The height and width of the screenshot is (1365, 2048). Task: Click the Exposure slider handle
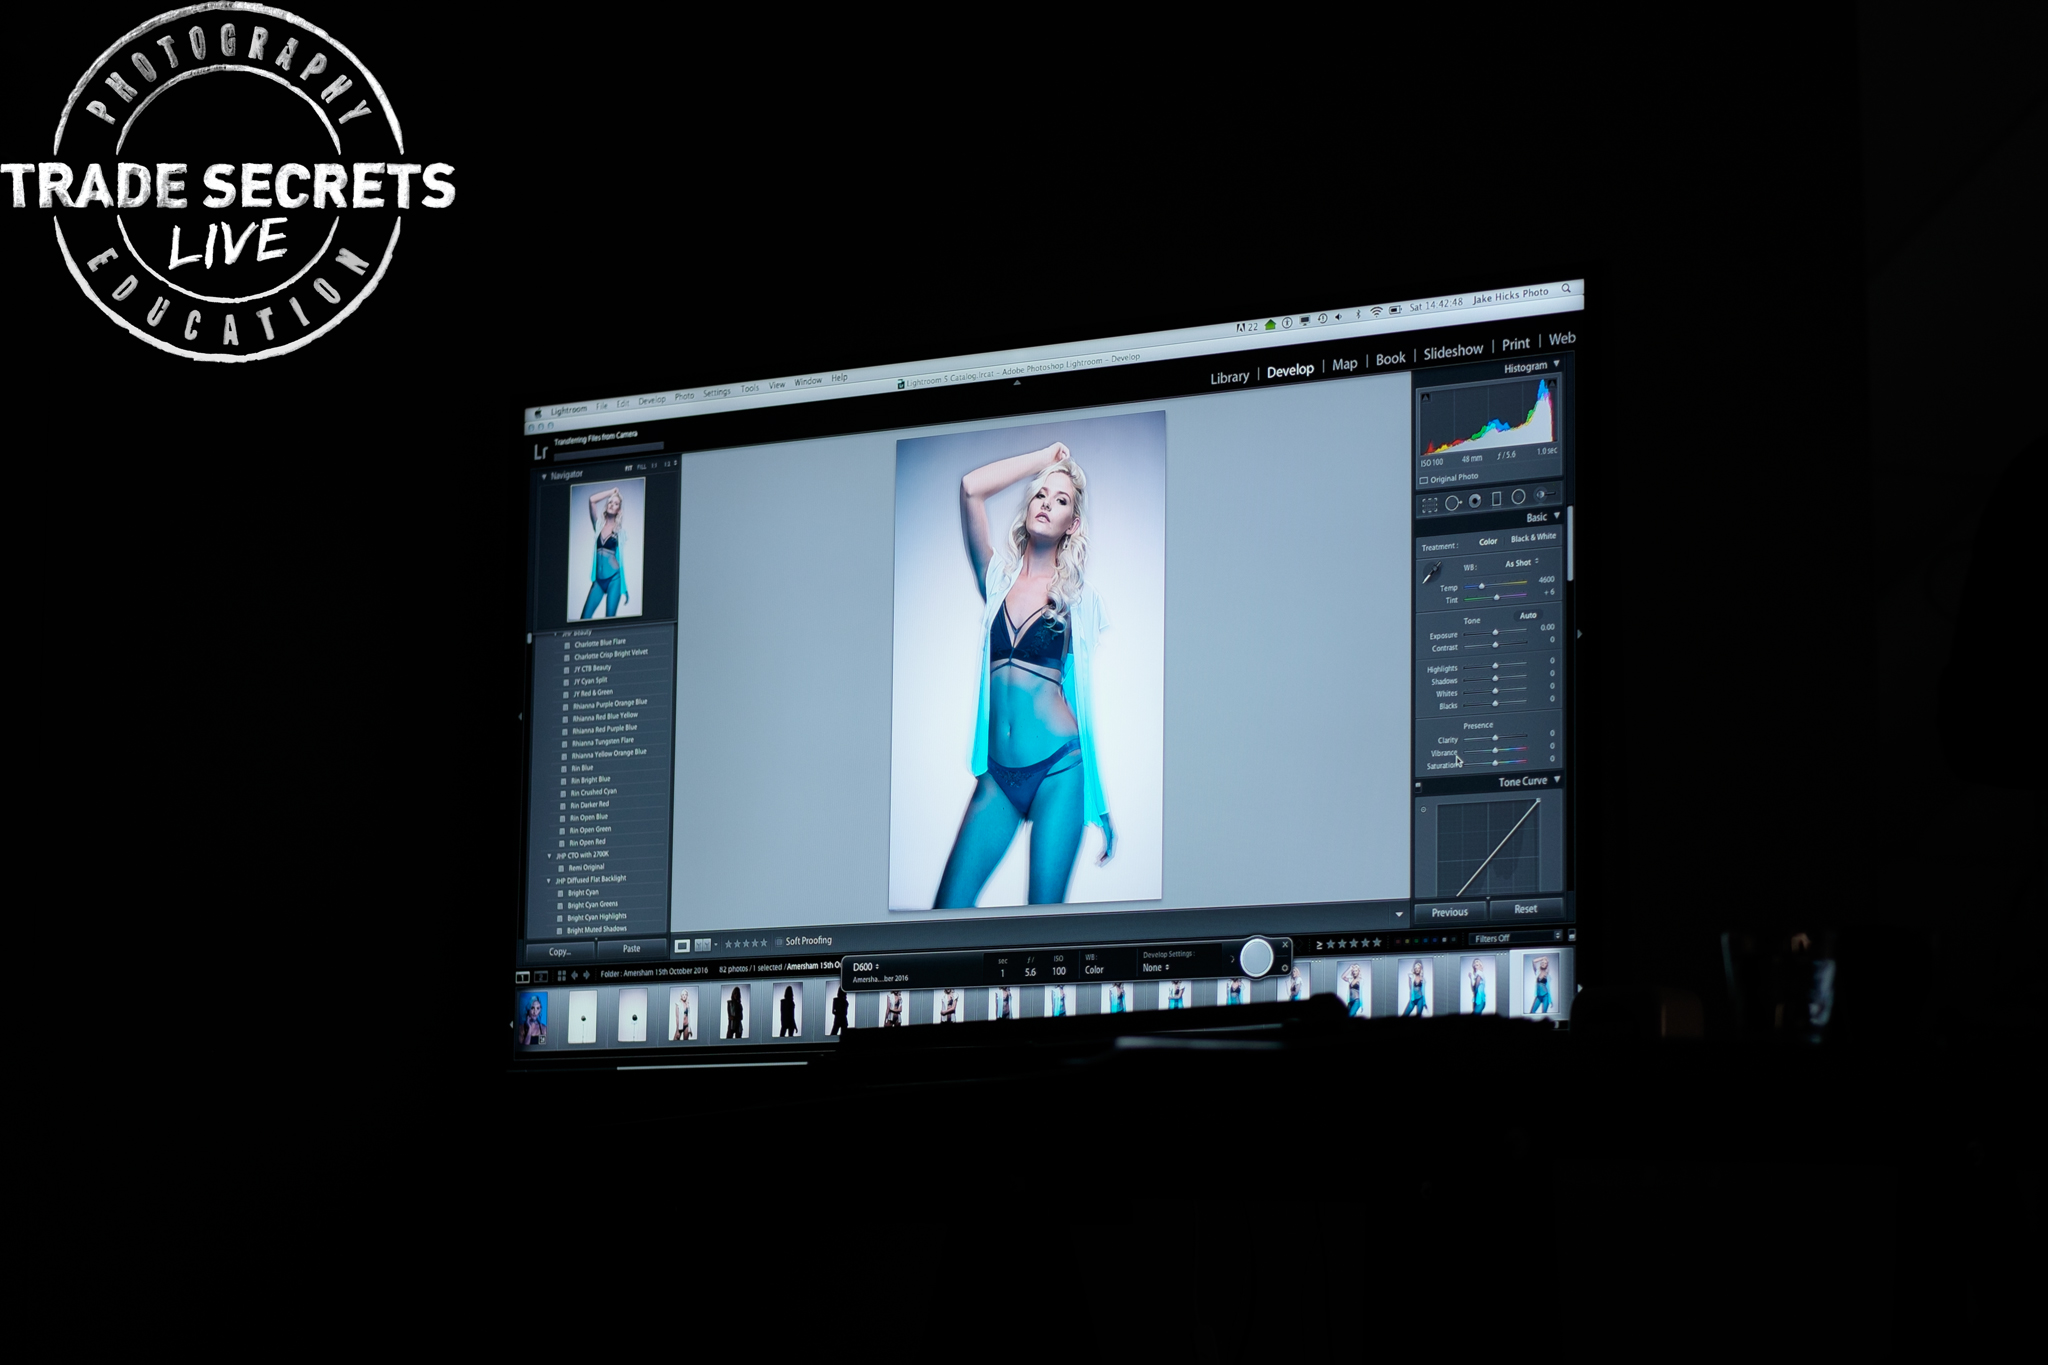pyautogui.click(x=1495, y=633)
